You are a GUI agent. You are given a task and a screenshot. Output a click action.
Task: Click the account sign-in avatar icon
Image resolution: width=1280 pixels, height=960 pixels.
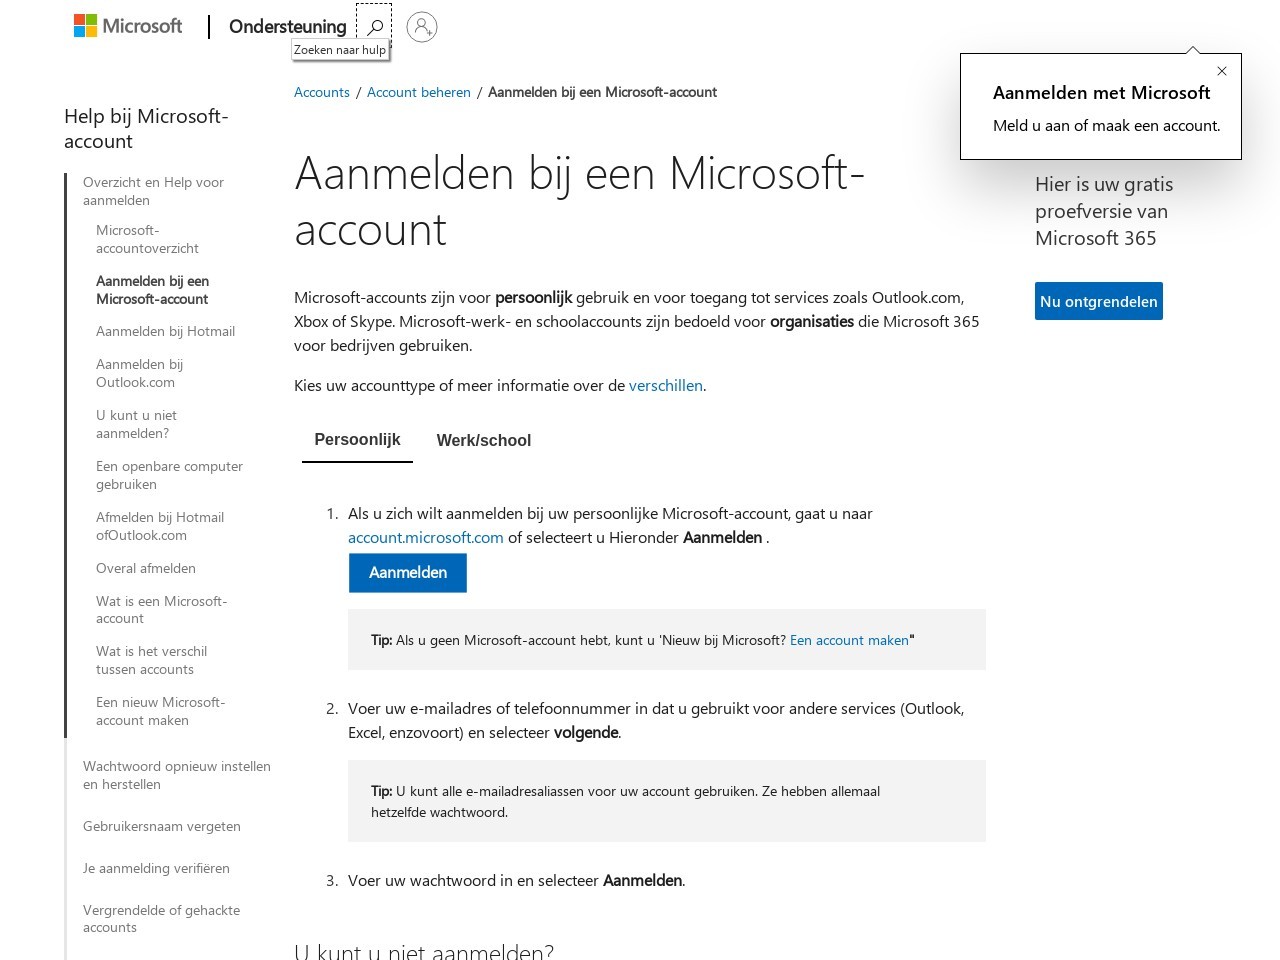(x=422, y=26)
